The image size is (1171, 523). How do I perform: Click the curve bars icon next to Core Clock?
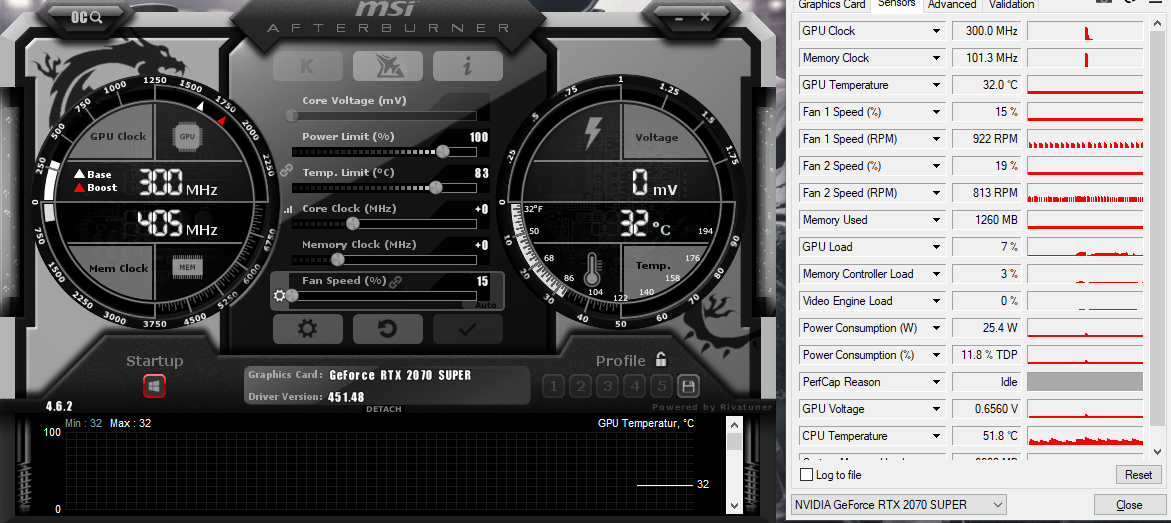(x=286, y=211)
